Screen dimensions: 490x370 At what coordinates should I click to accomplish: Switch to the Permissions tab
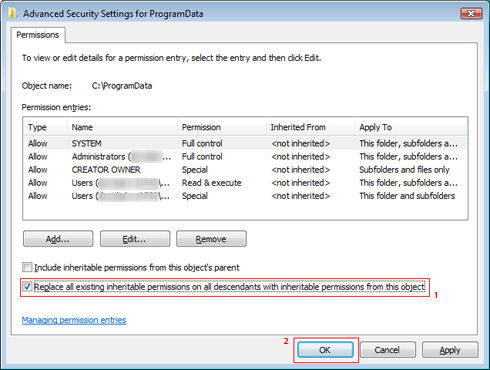point(38,35)
